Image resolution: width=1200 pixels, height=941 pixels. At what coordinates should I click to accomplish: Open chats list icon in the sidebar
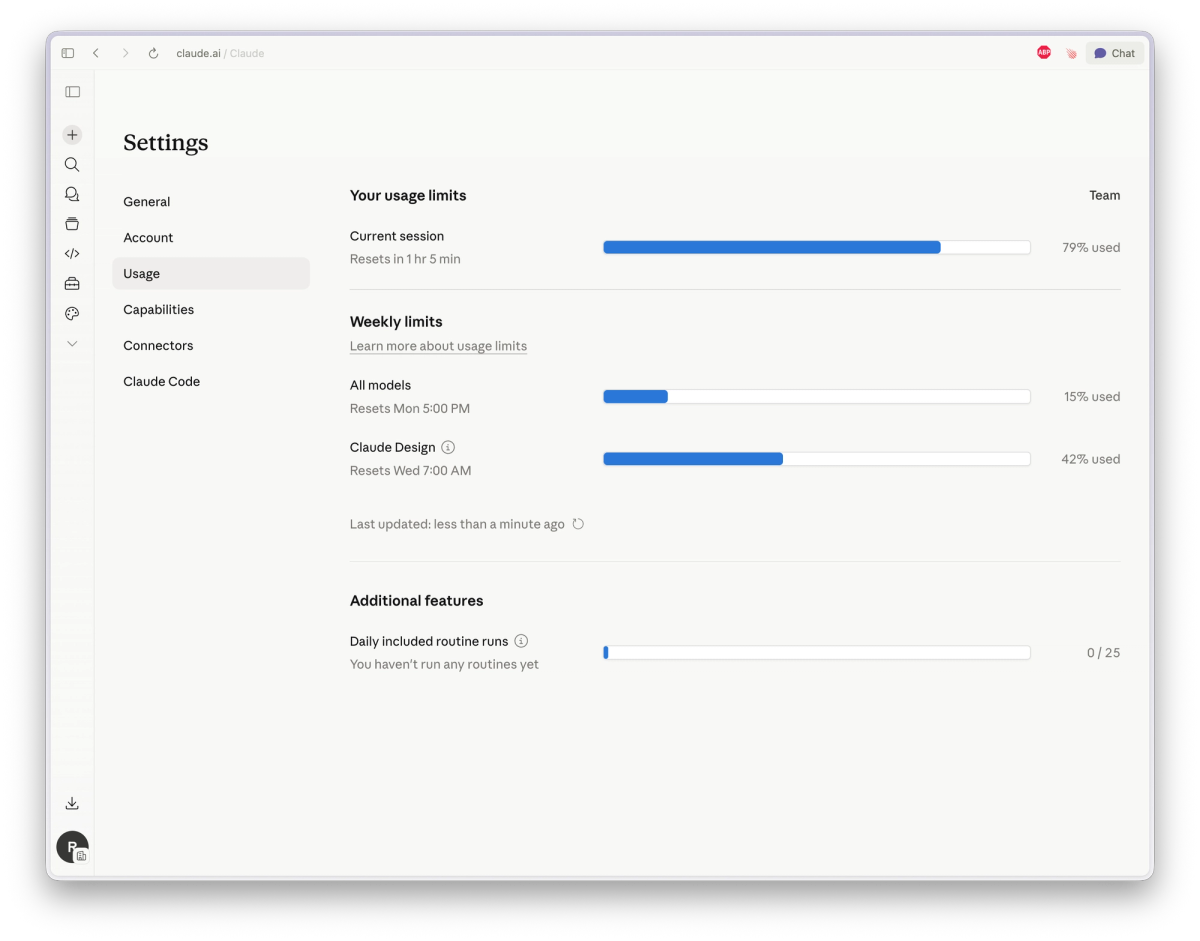coord(72,194)
